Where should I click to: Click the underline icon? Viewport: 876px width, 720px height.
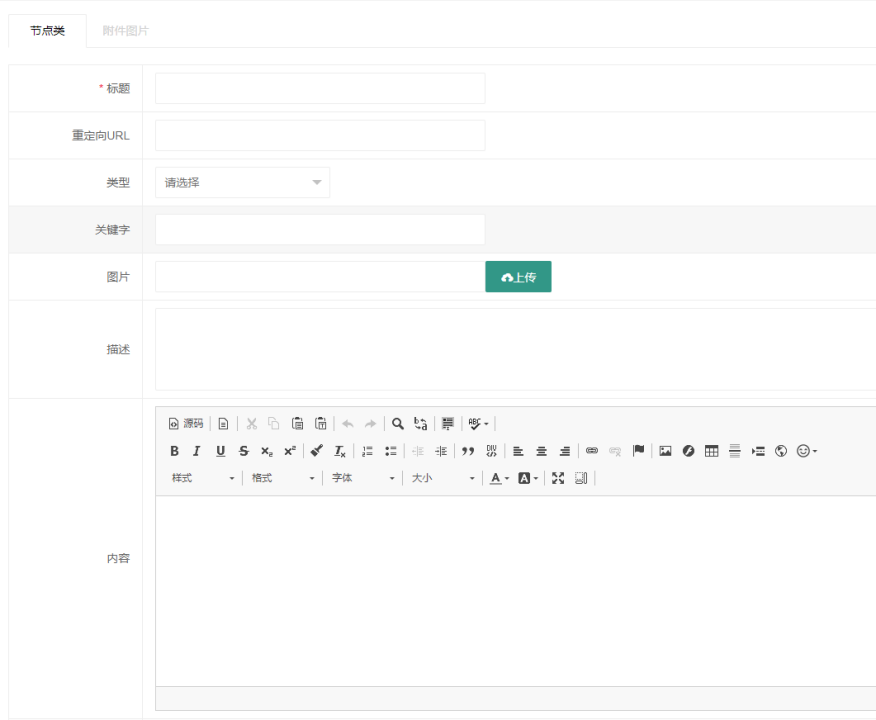click(x=221, y=451)
